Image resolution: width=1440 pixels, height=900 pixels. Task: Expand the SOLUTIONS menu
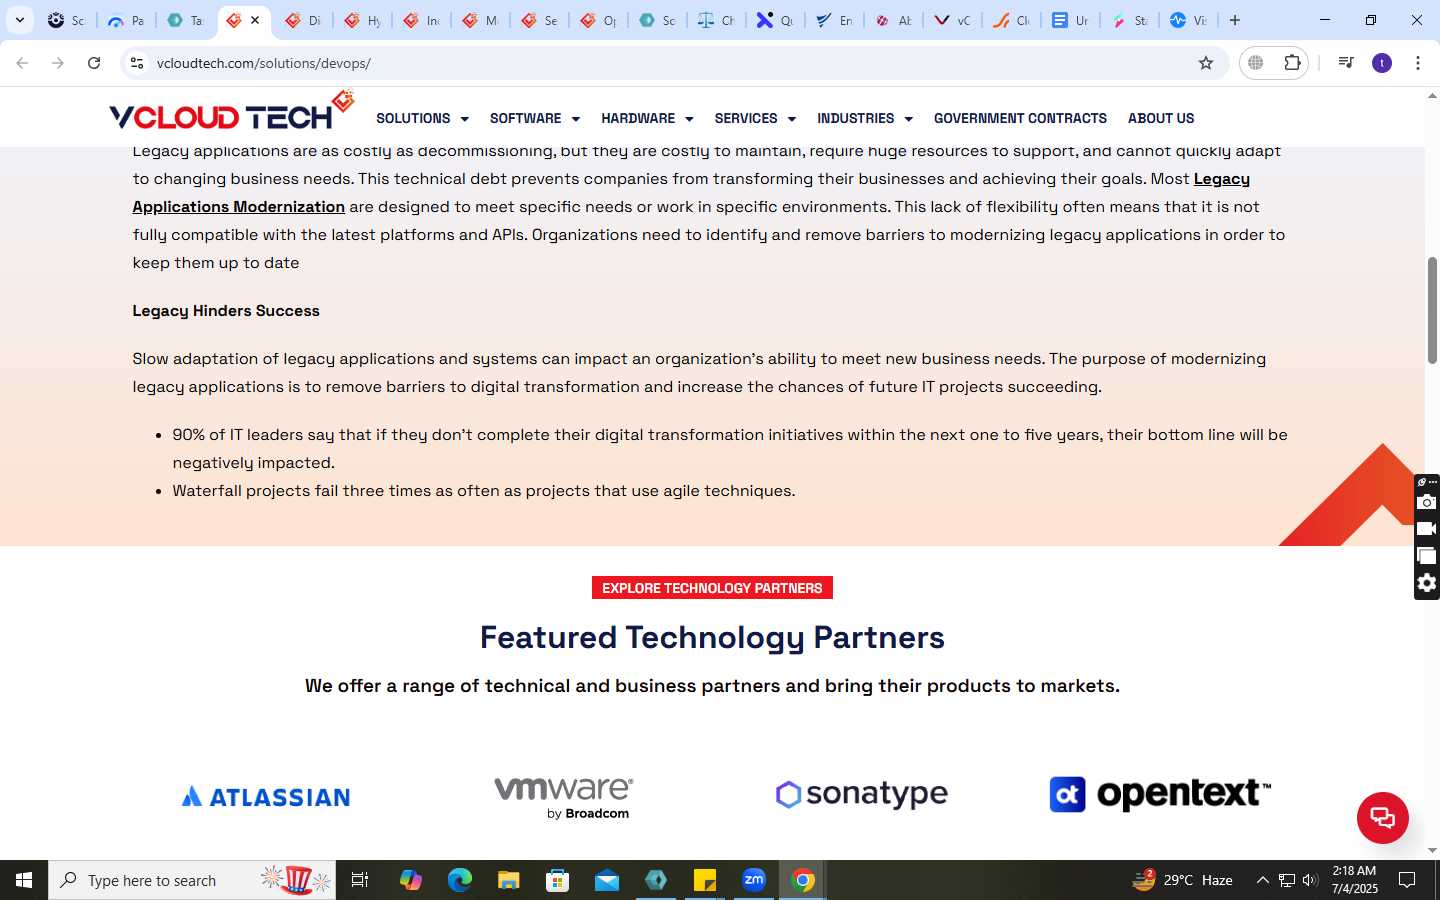click(422, 118)
